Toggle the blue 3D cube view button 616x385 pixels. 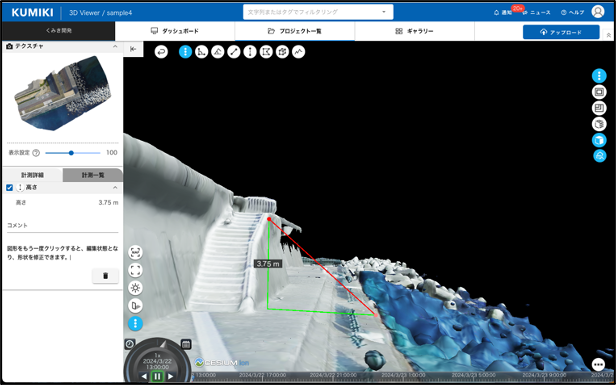coord(599,140)
